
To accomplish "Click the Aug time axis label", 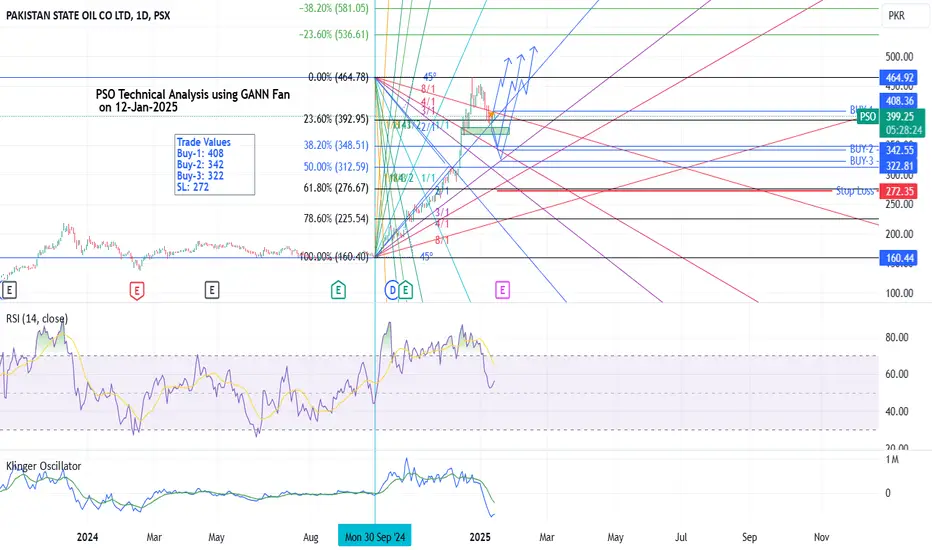I will tap(311, 537).
